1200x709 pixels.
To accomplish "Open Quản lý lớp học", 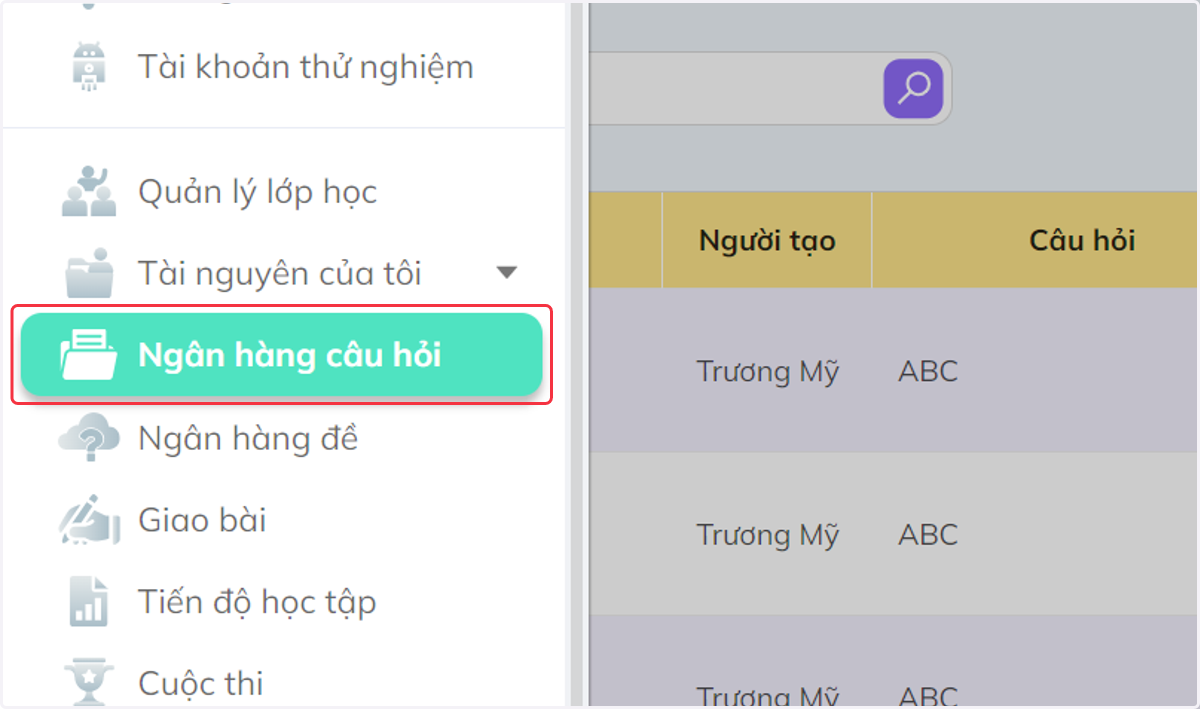I will (257, 191).
